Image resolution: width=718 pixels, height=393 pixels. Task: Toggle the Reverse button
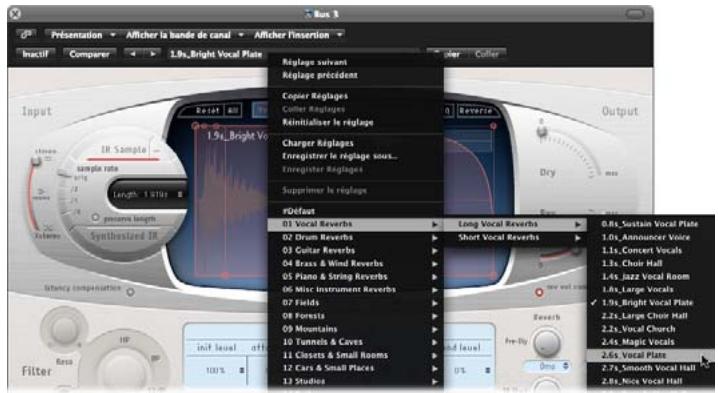(475, 111)
